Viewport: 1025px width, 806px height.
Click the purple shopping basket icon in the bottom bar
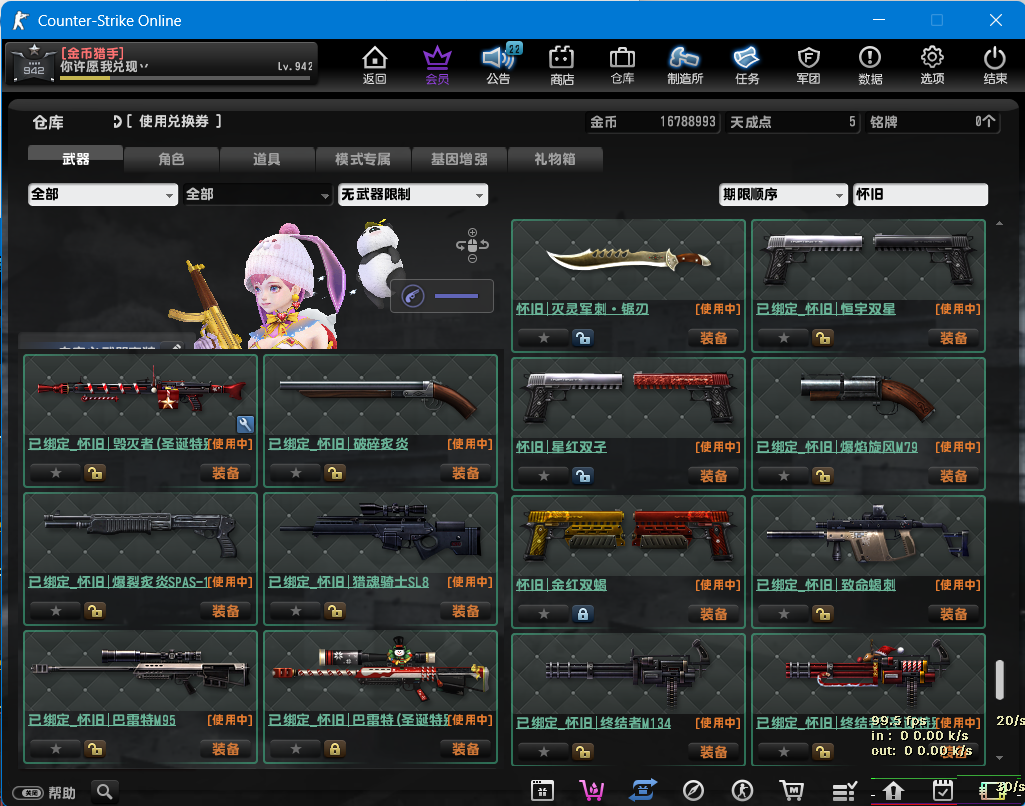click(592, 791)
